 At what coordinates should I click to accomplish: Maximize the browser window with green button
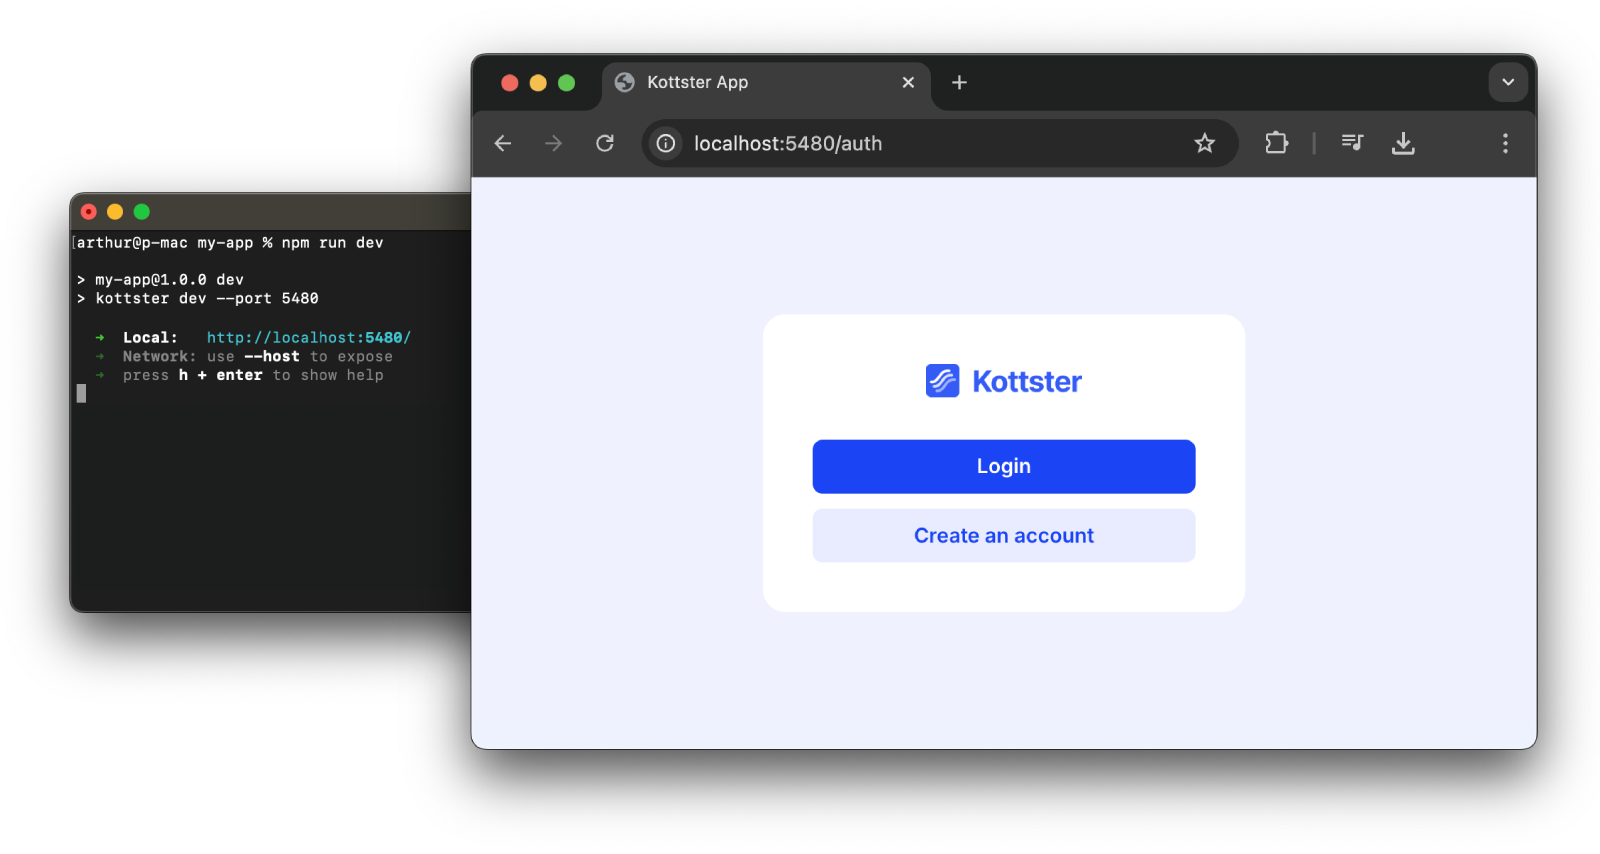pyautogui.click(x=566, y=83)
